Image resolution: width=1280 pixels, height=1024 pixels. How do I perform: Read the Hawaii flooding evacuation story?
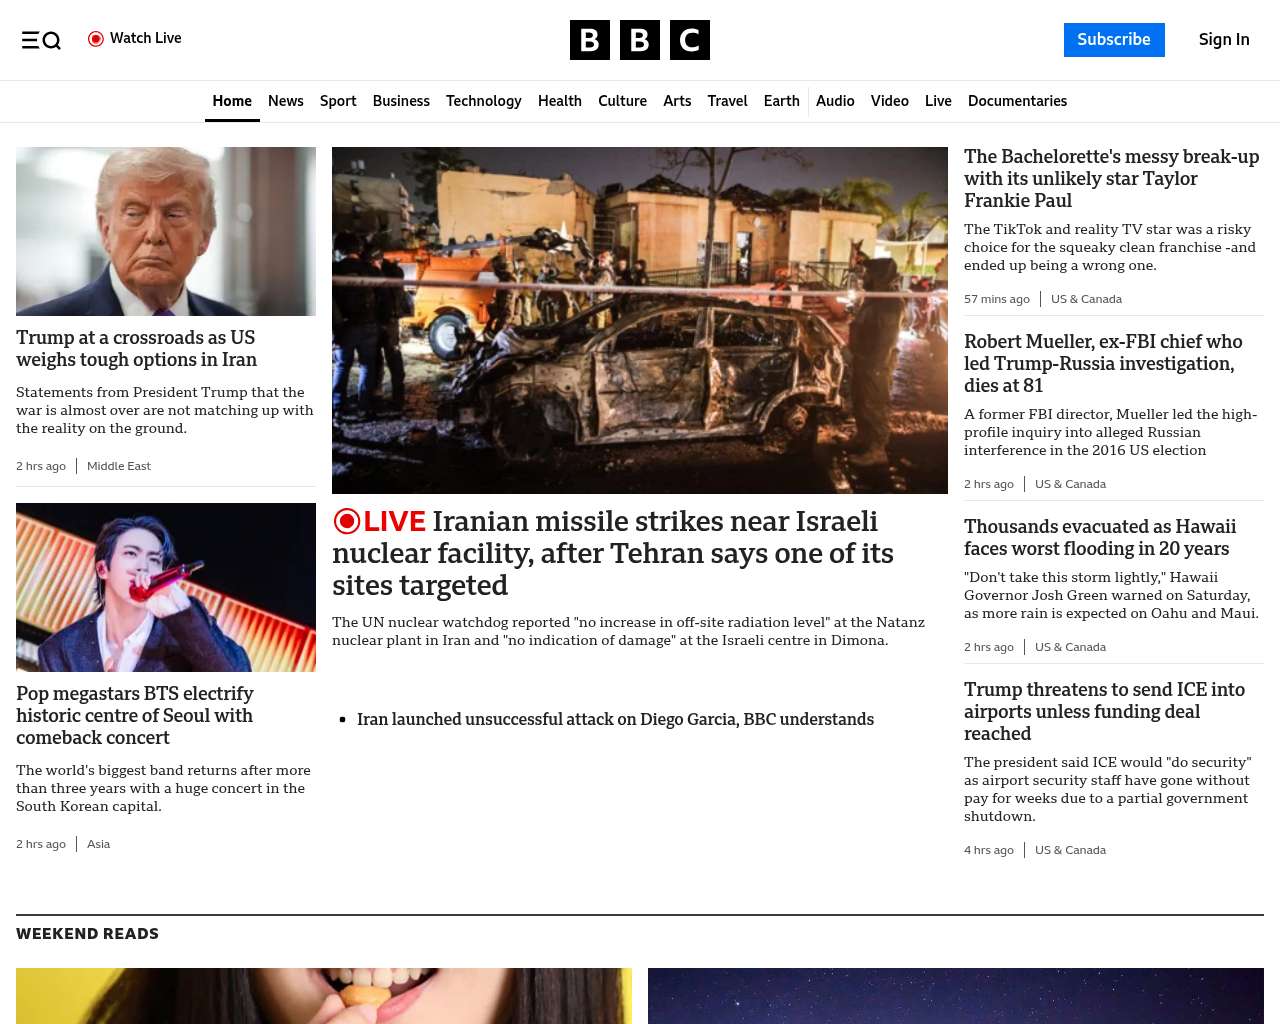coord(1100,537)
